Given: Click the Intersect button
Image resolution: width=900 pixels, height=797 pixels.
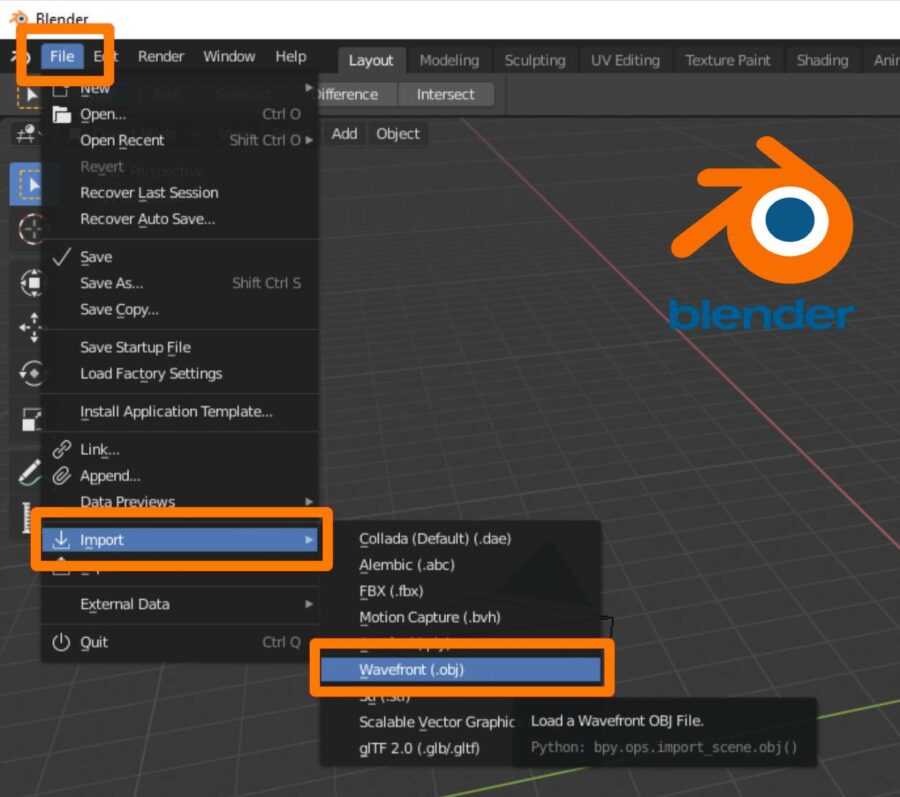Looking at the screenshot, I should pos(446,94).
